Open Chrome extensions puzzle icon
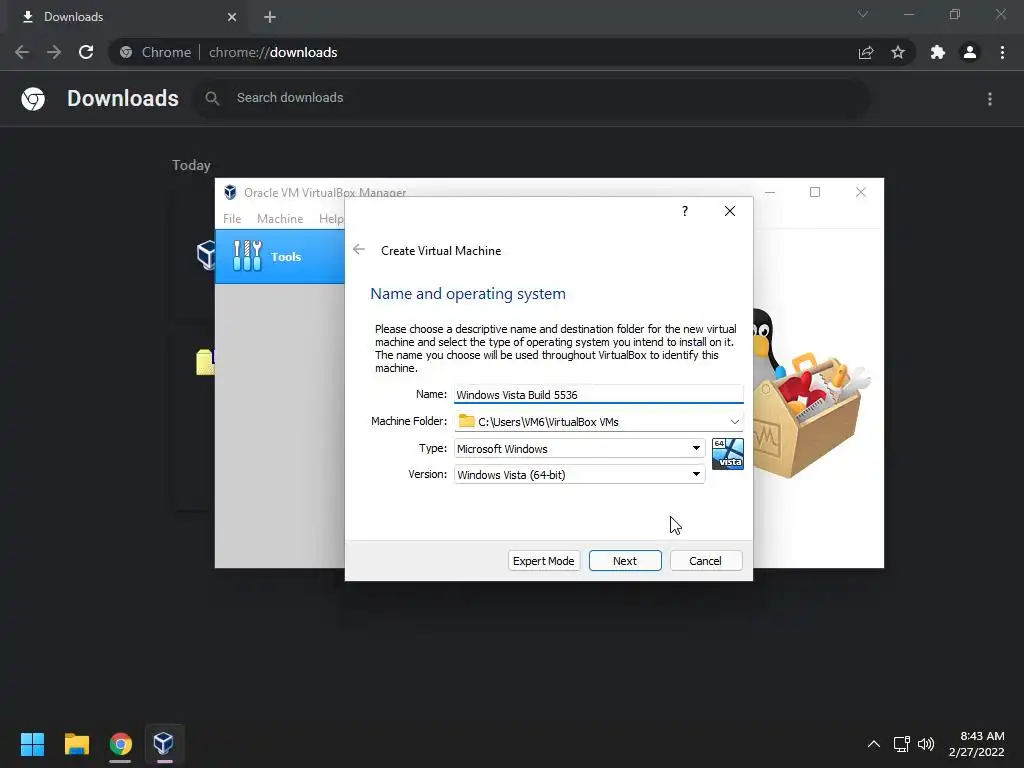The width and height of the screenshot is (1024, 768). click(x=938, y=52)
